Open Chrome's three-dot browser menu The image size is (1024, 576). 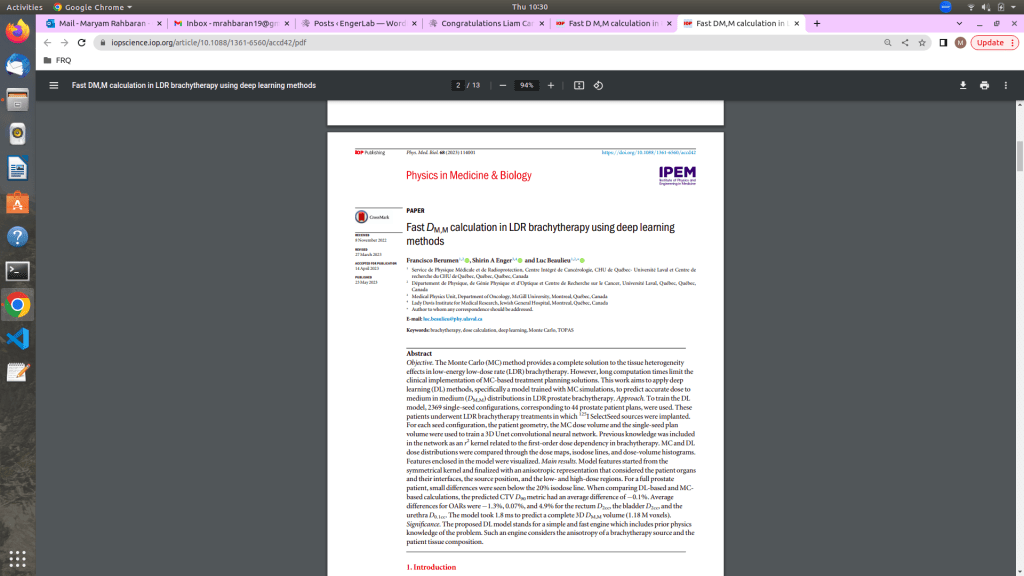(x=1013, y=43)
